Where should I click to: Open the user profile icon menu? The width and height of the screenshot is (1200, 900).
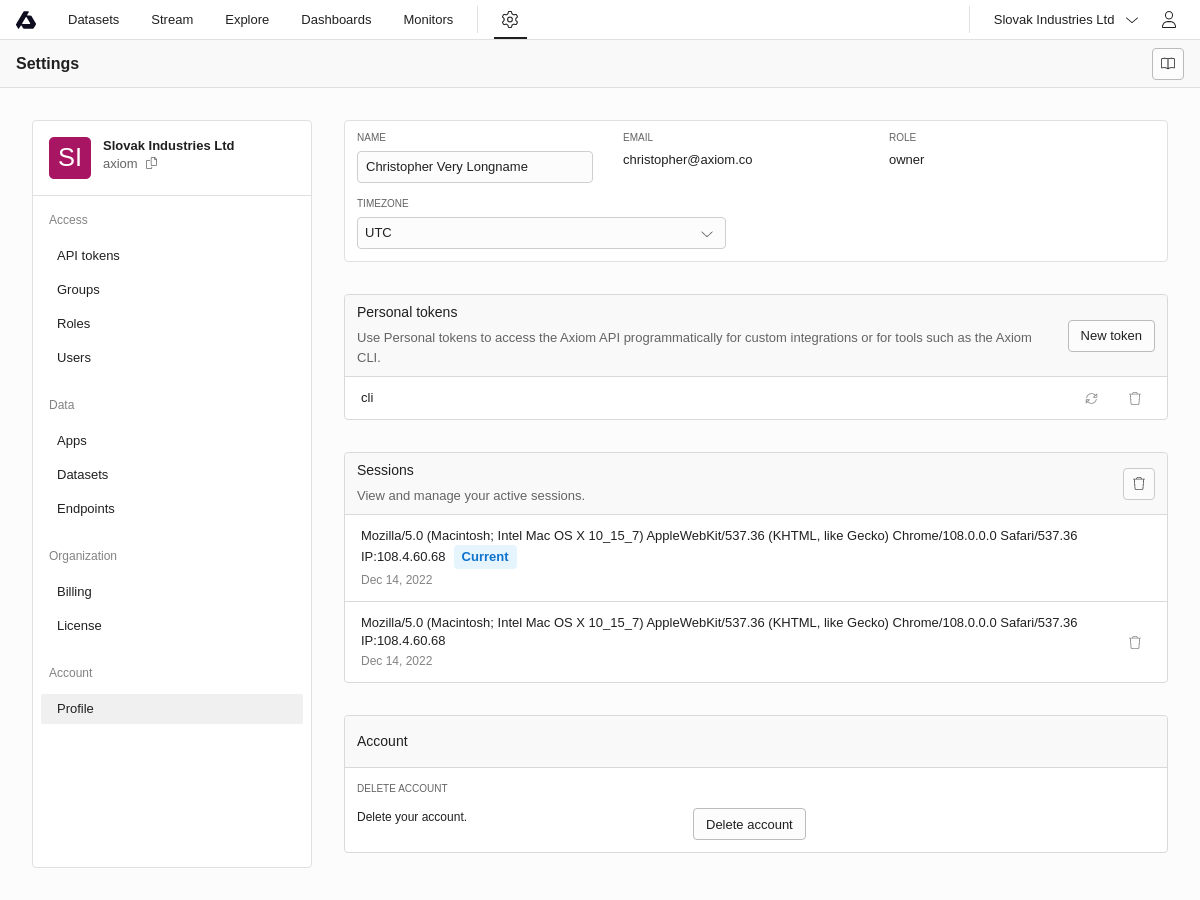1168,20
